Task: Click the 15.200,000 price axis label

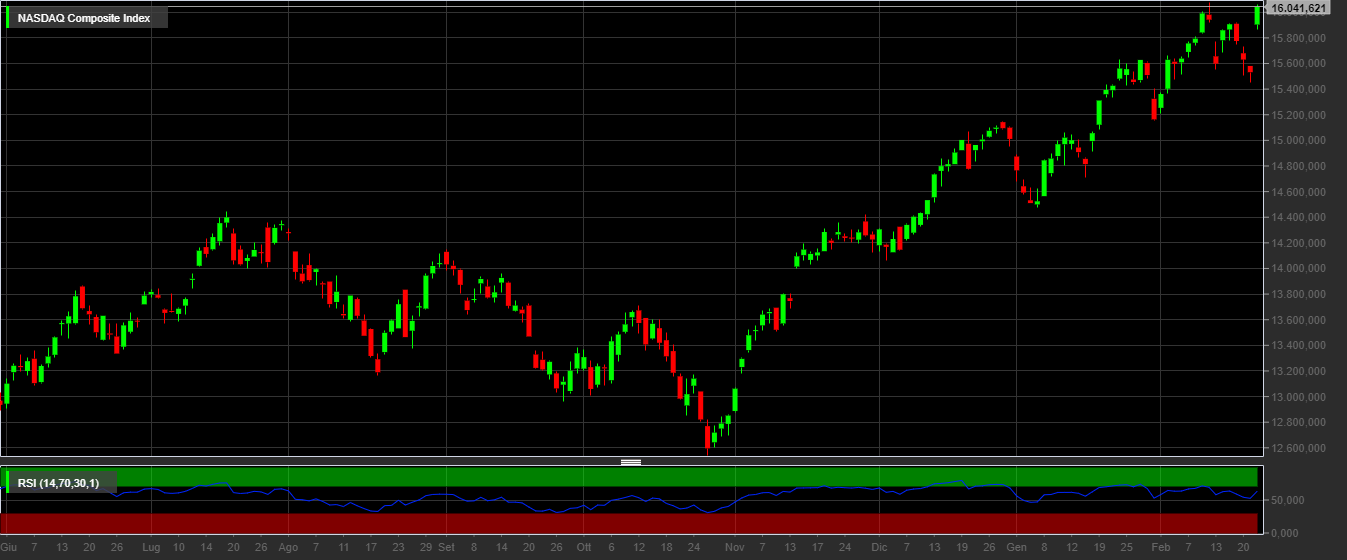Action: point(1298,115)
